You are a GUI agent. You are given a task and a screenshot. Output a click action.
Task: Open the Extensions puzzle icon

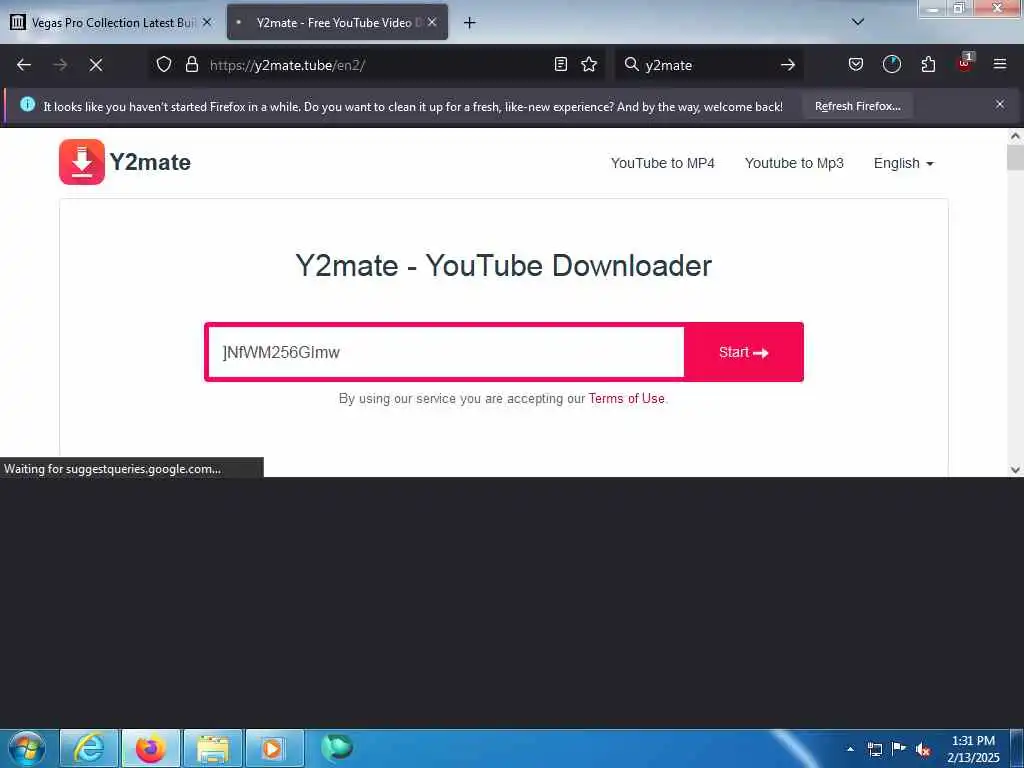coord(928,65)
